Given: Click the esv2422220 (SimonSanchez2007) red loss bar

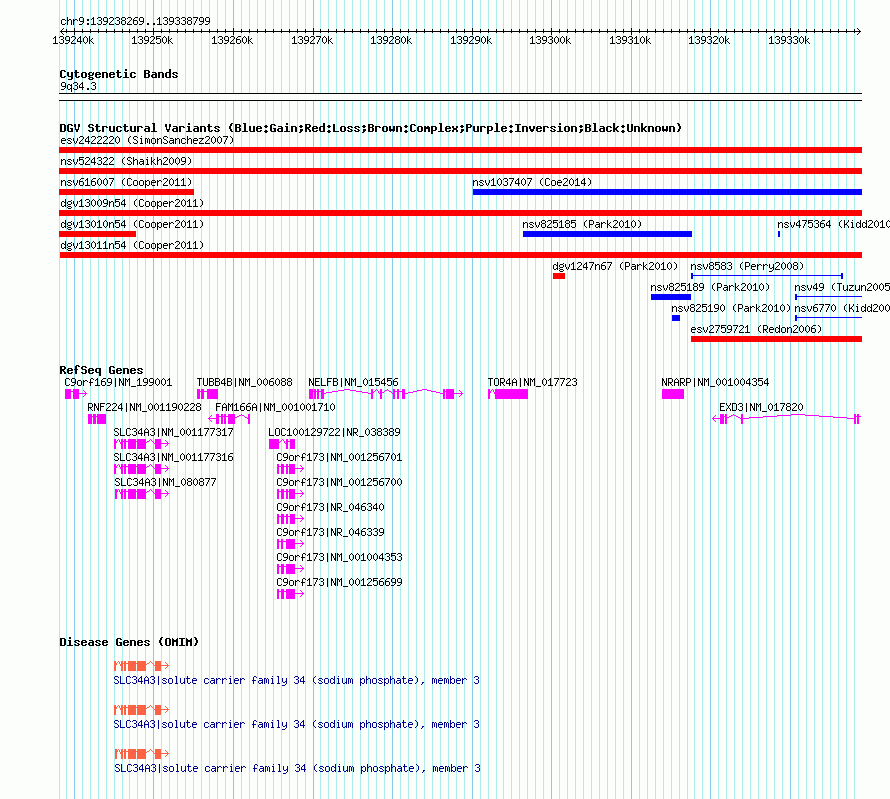Looking at the screenshot, I should click(460, 150).
